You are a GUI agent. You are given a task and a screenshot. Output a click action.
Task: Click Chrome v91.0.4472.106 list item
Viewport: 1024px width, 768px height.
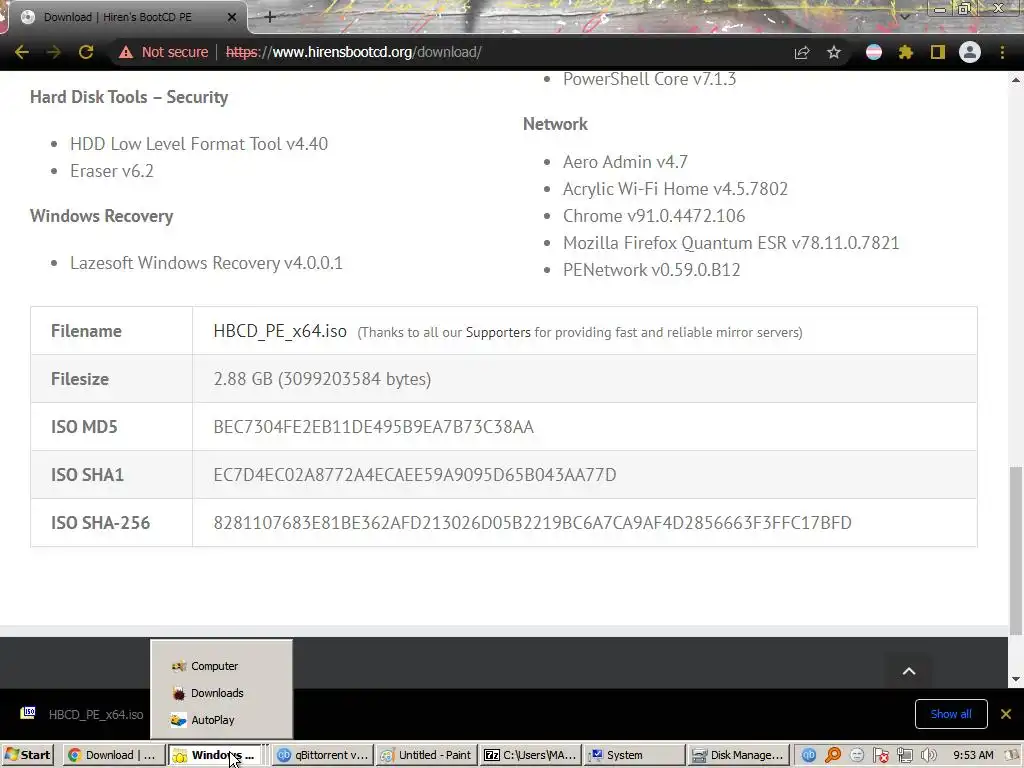tap(654, 216)
